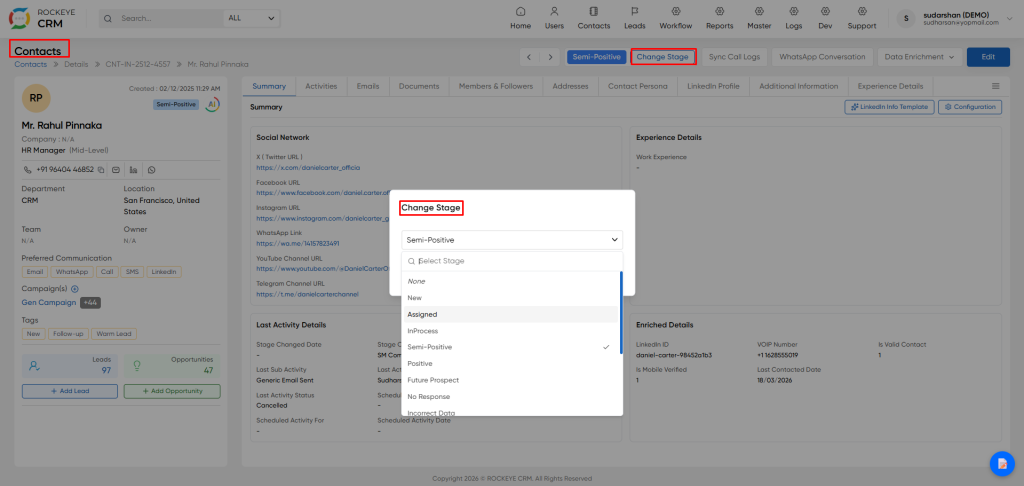Open the Leads flag icon
Image resolution: width=1024 pixels, height=486 pixels.
634,12
